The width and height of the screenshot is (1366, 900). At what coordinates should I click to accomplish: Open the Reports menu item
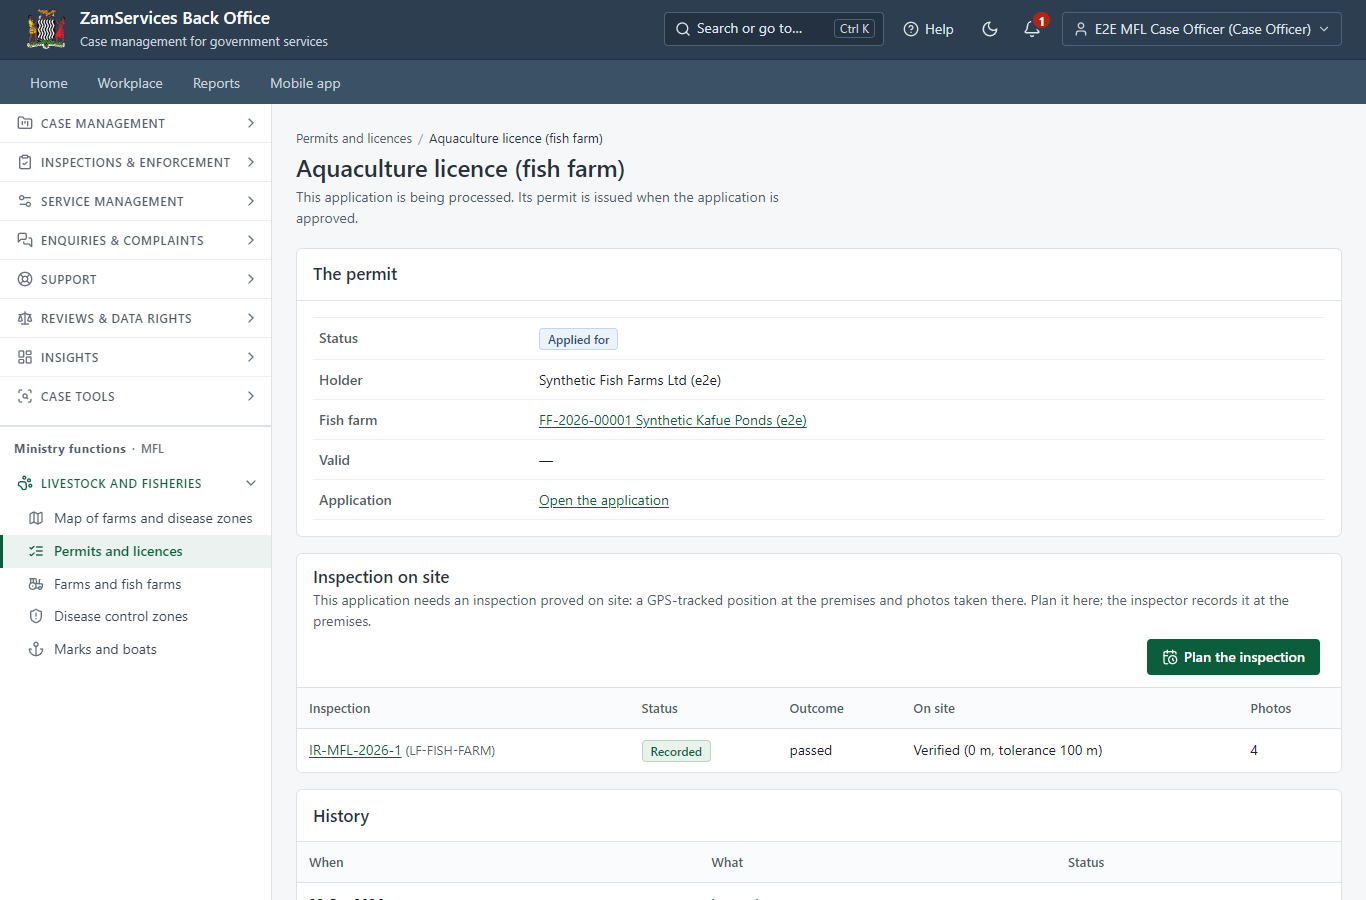[216, 83]
